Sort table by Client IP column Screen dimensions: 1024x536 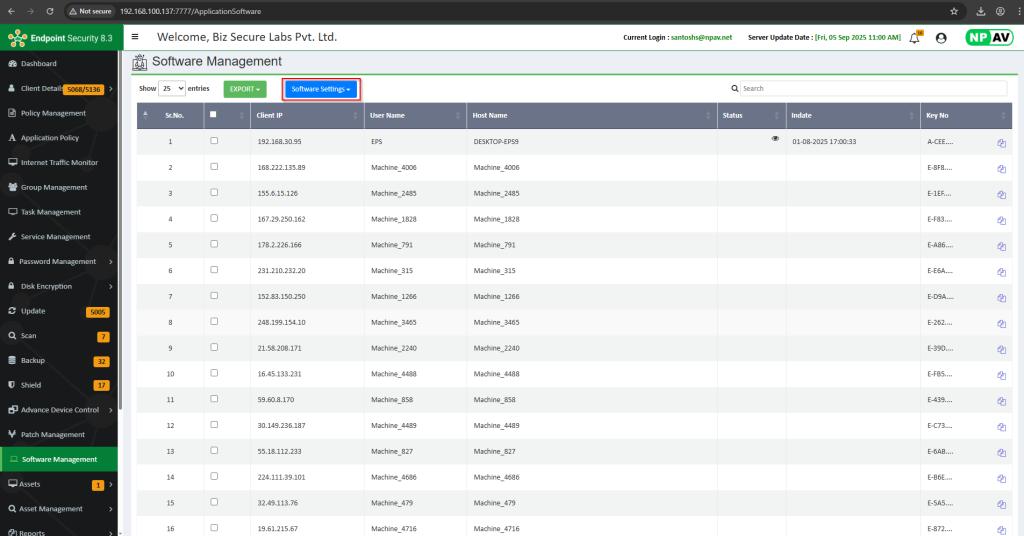[x=300, y=116]
